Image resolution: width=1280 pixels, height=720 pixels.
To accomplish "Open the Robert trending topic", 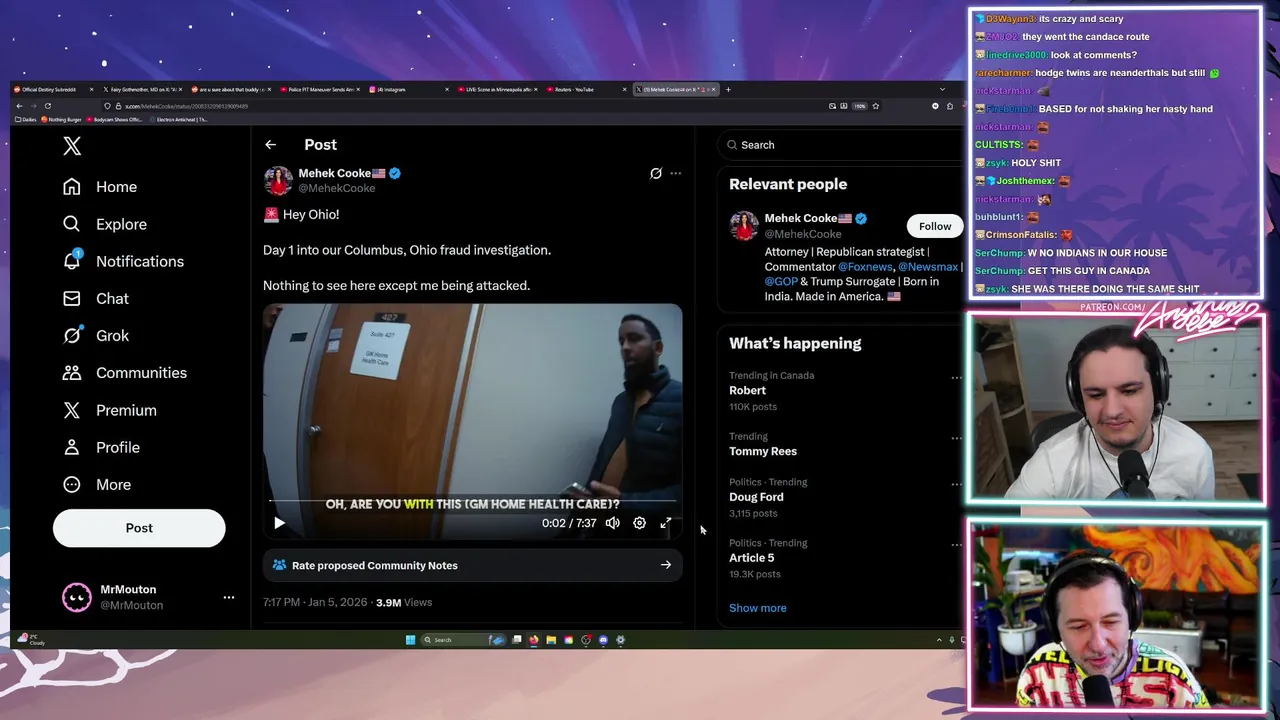I will [x=748, y=391].
